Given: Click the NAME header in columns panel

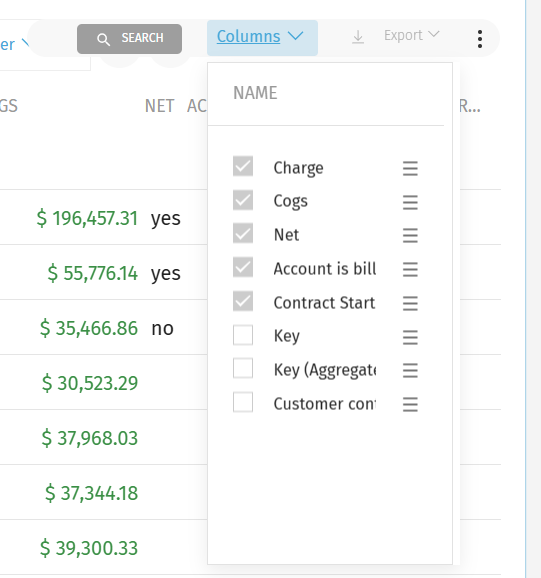Looking at the screenshot, I should point(255,93).
